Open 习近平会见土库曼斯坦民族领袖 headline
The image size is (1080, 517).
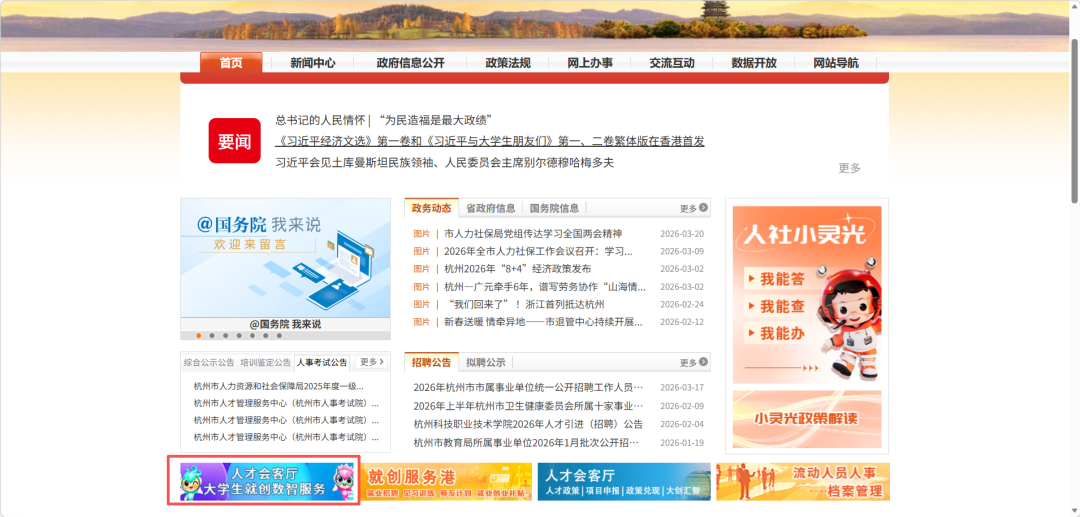click(x=444, y=162)
